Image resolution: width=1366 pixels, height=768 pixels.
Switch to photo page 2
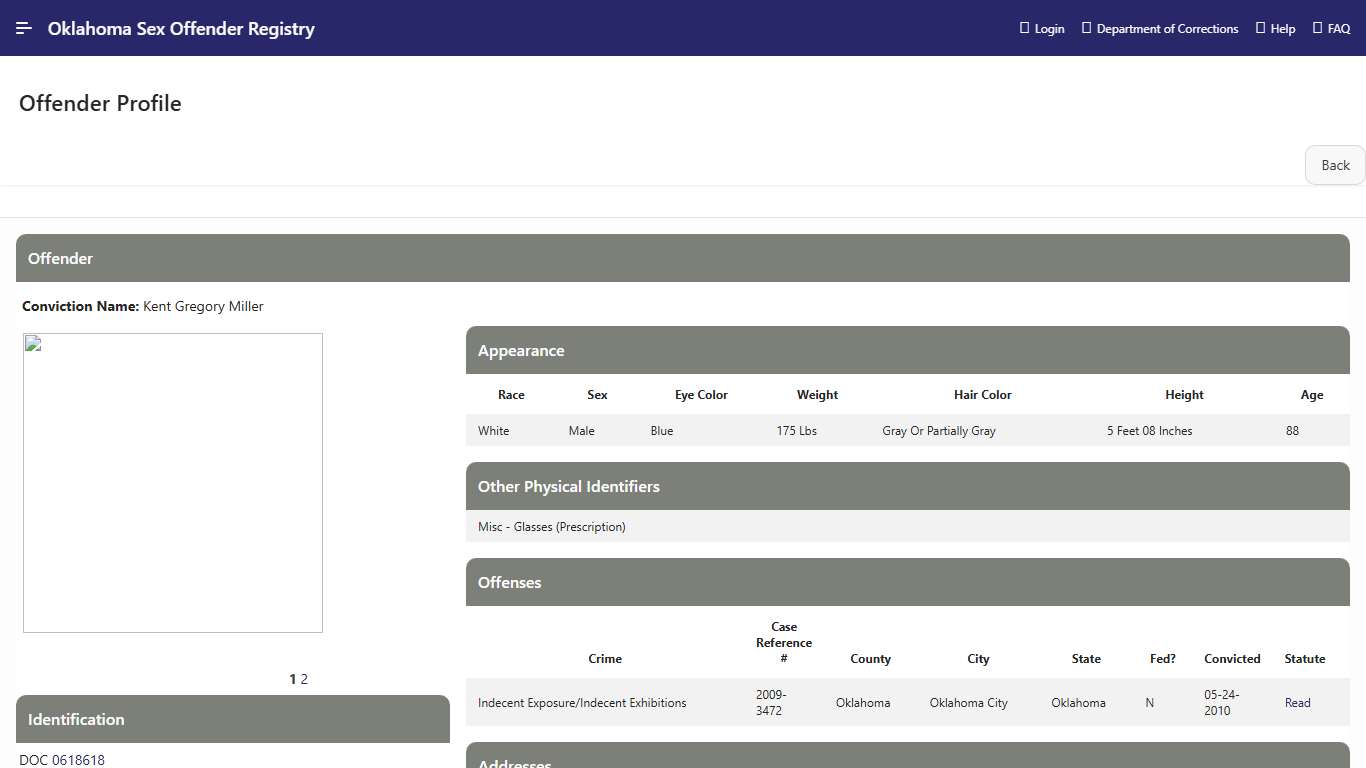[304, 679]
